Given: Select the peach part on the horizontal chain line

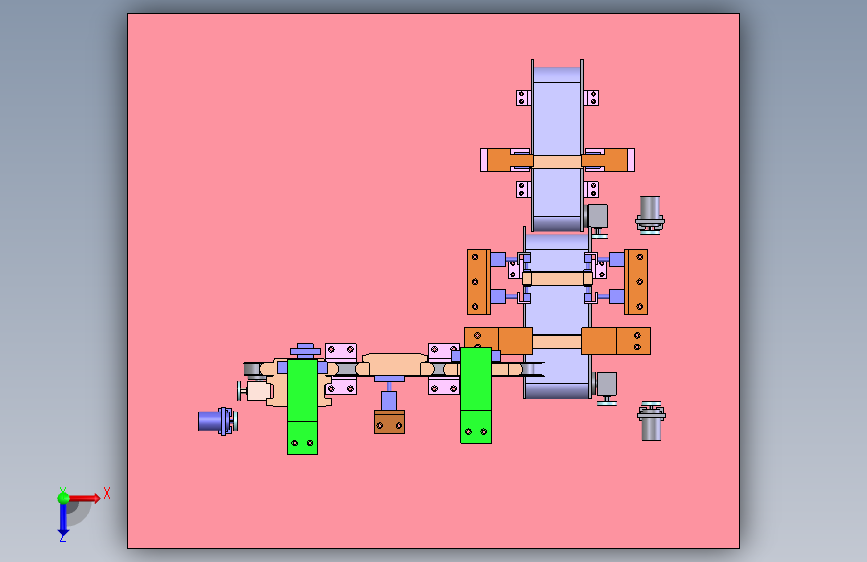Looking at the screenshot, I should coord(394,365).
